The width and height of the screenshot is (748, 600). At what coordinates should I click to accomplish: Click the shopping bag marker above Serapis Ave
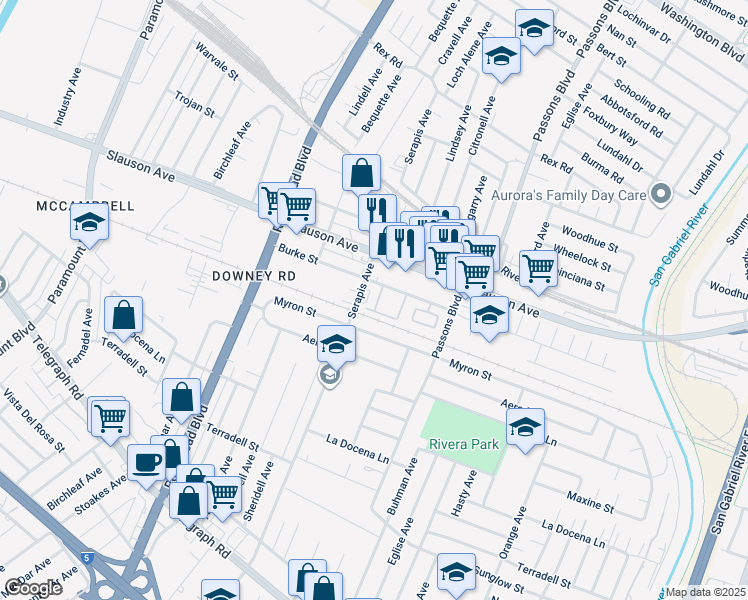pos(361,174)
